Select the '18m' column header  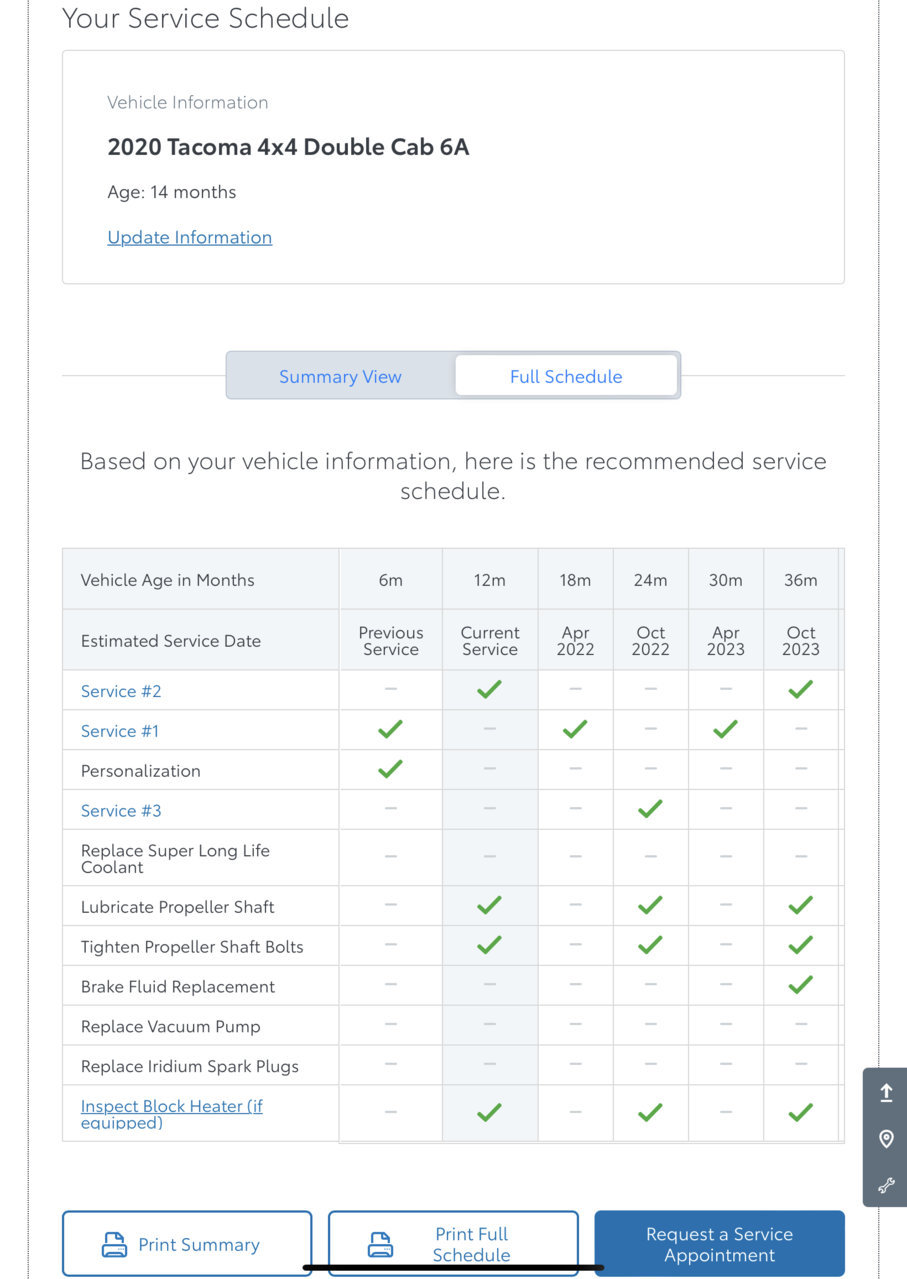(x=575, y=580)
